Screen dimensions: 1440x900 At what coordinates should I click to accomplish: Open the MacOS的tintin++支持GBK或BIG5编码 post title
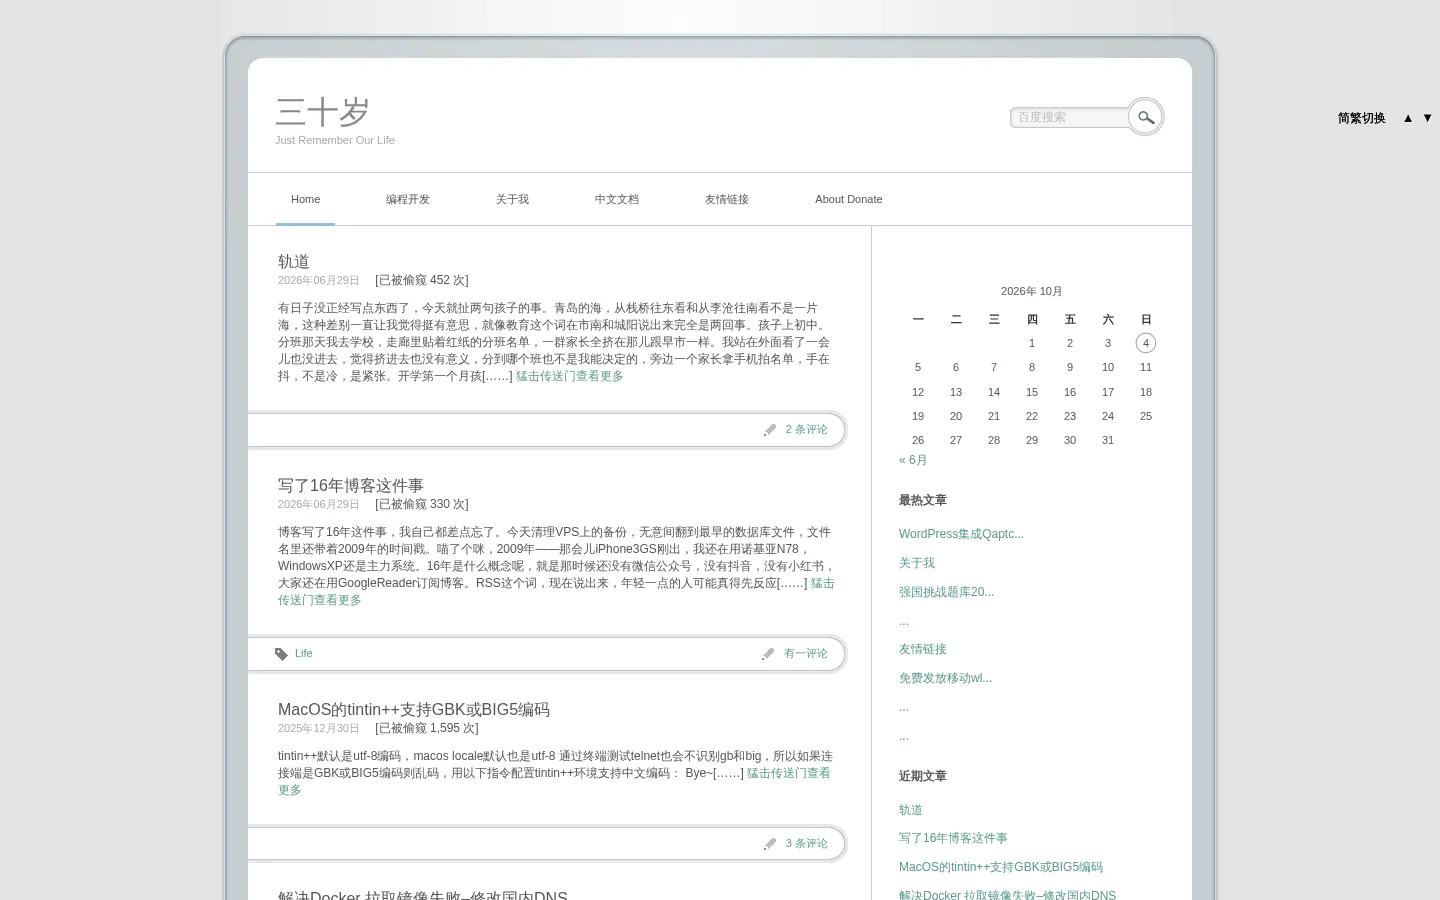point(414,709)
